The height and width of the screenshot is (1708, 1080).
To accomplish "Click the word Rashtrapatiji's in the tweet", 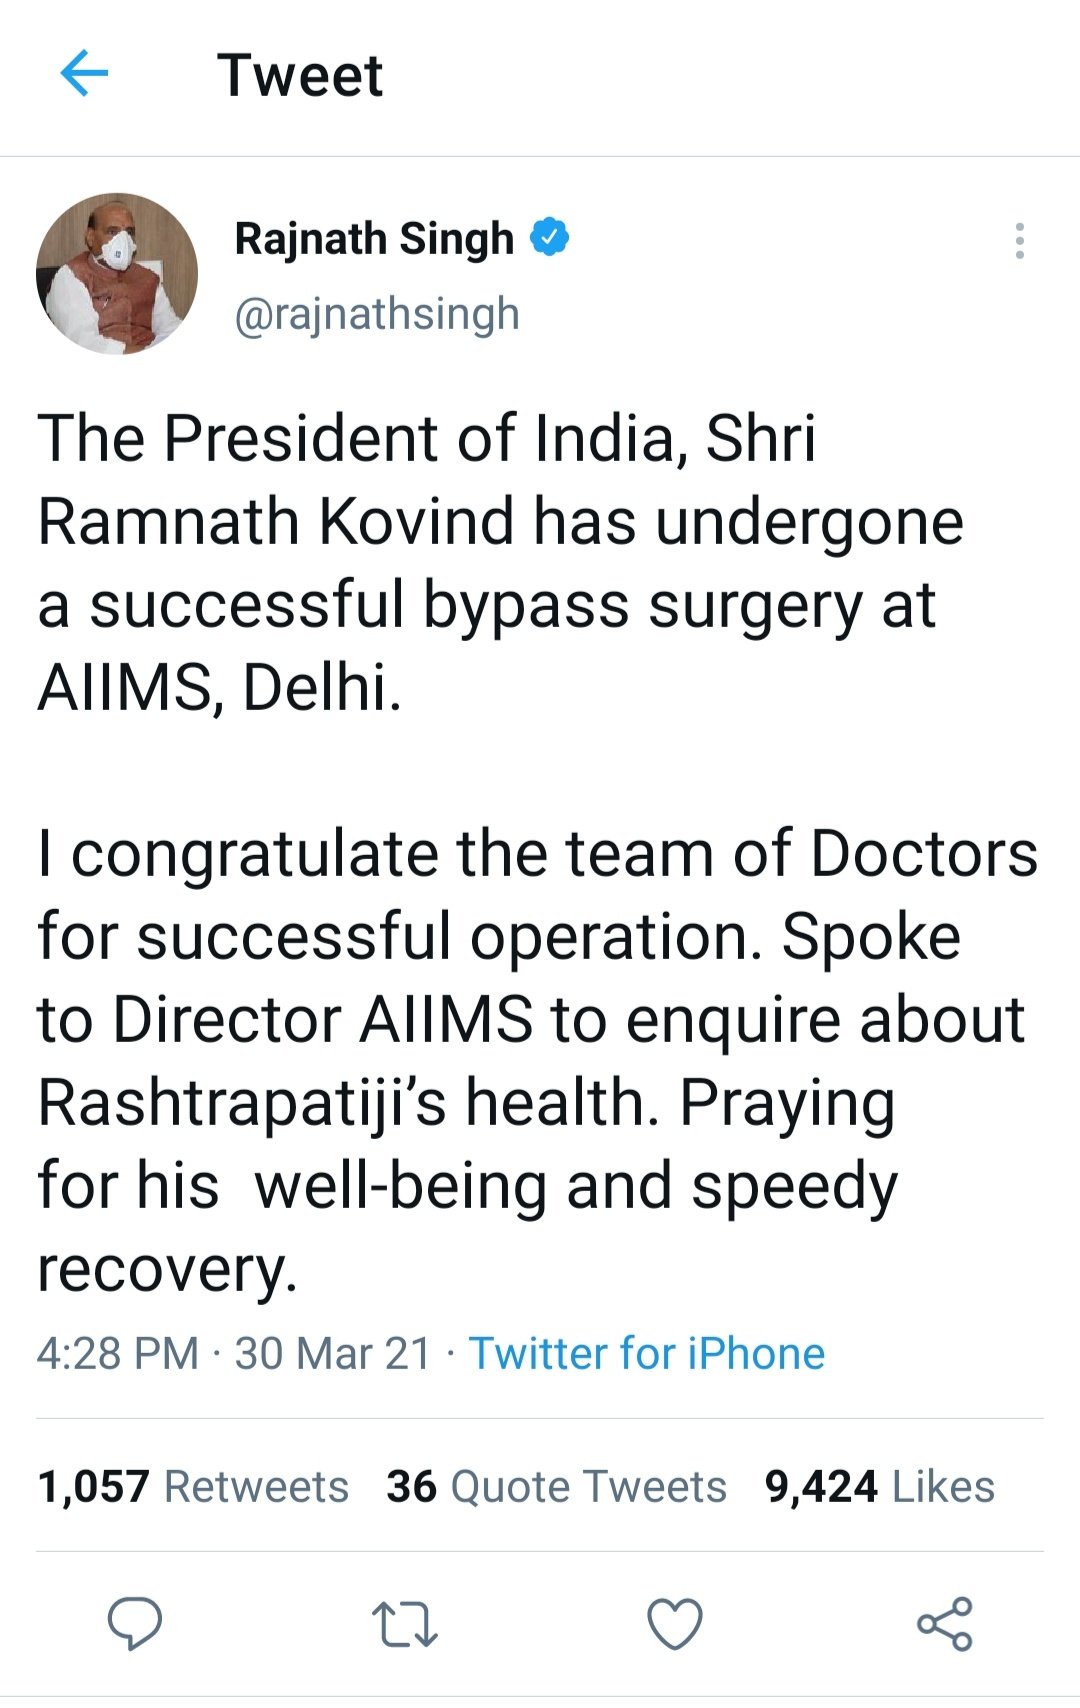I will (x=243, y=1103).
